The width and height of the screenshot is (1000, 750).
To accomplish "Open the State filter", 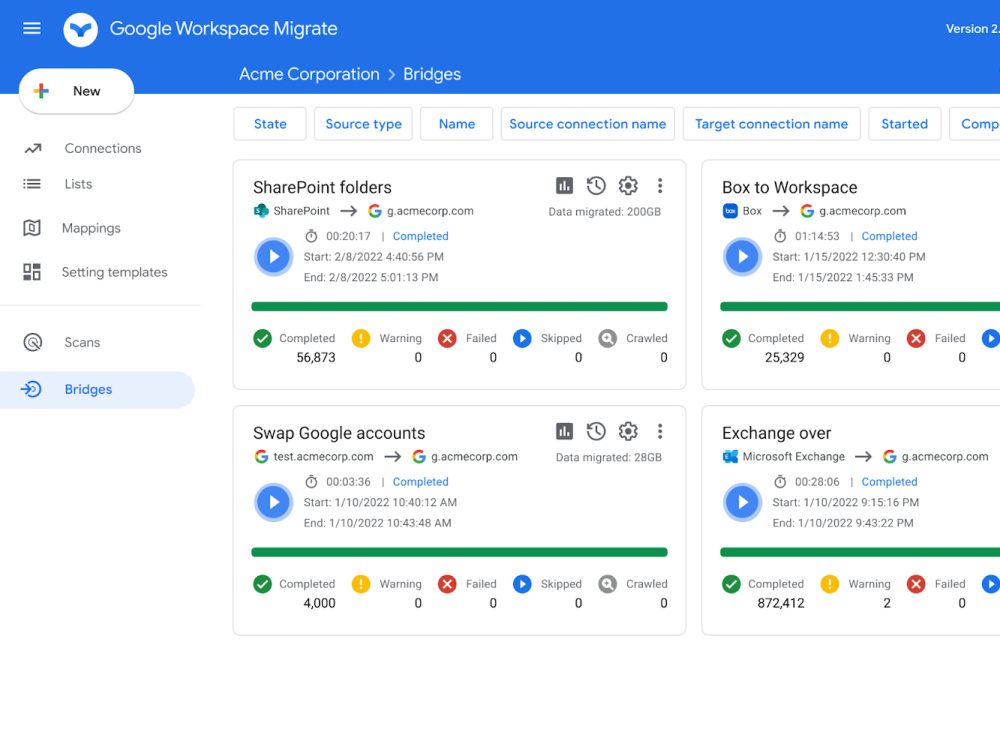I will (270, 124).
